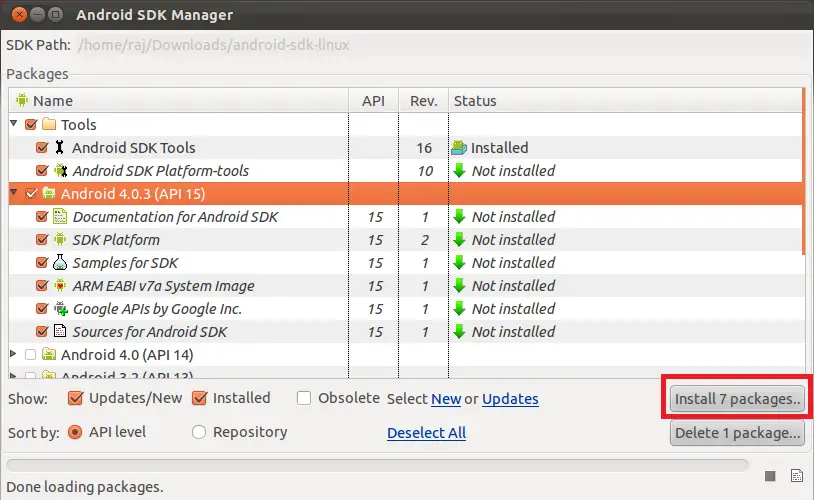The image size is (814, 500).
Task: Click the Delete 1 package button
Action: tap(737, 433)
